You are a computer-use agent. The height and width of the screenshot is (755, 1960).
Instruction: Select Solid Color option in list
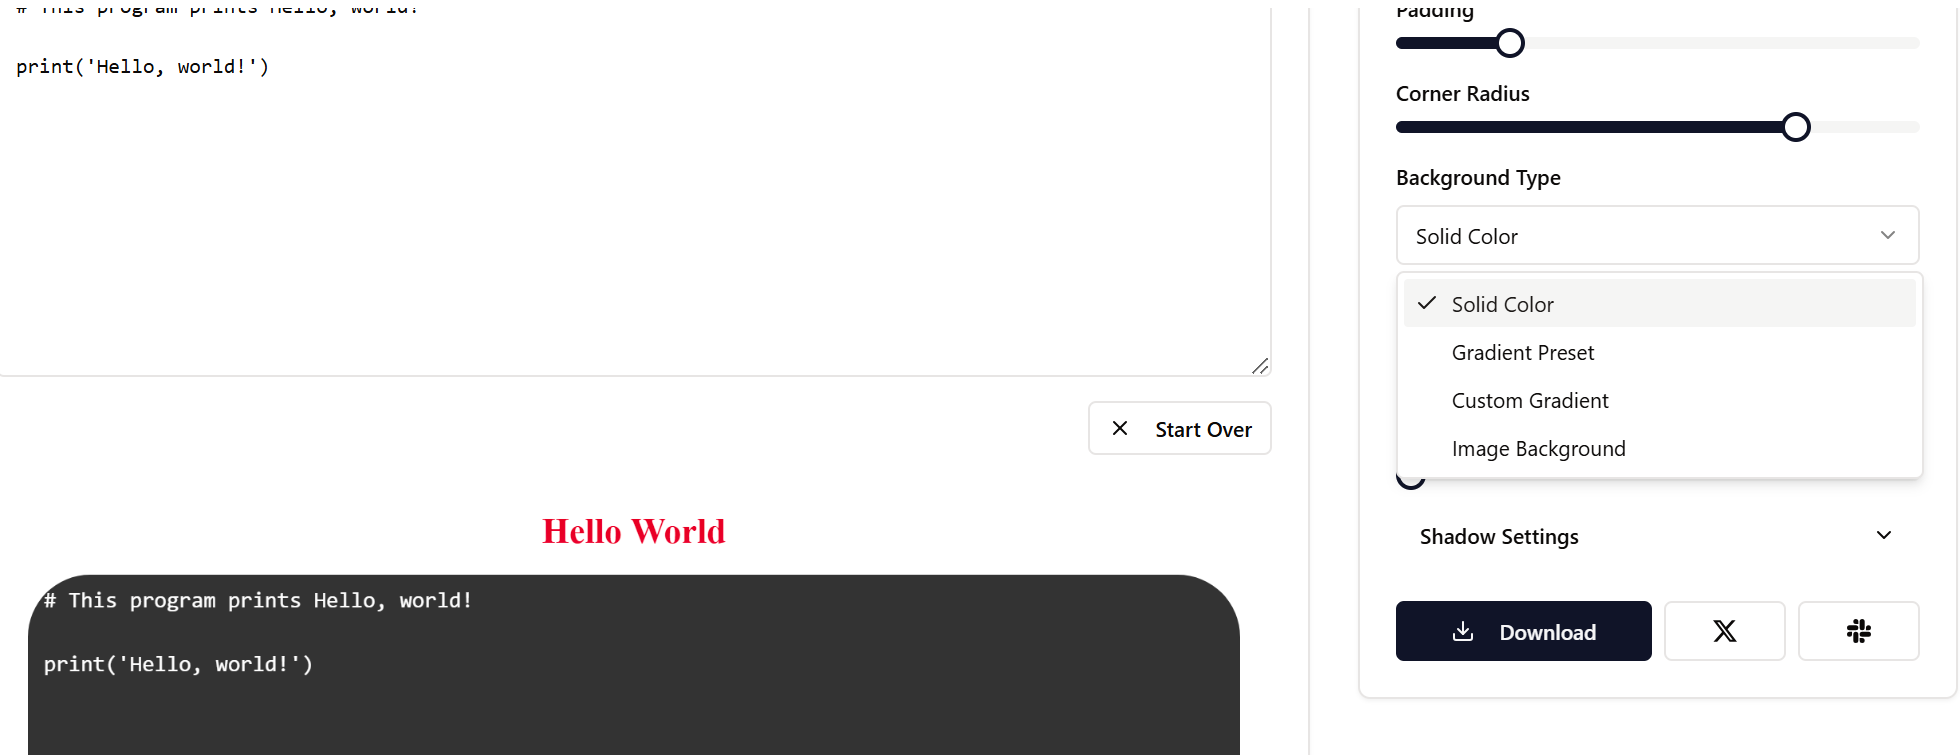point(1659,304)
